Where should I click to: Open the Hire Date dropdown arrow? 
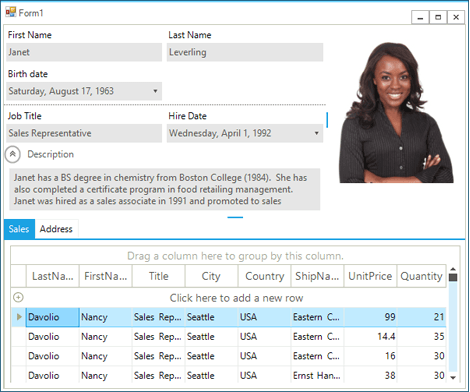click(x=316, y=133)
